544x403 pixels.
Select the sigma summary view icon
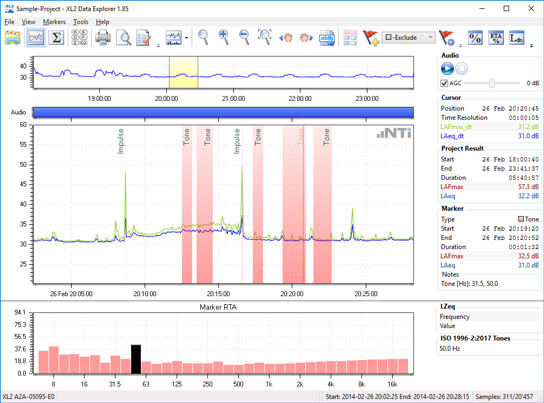(x=56, y=37)
